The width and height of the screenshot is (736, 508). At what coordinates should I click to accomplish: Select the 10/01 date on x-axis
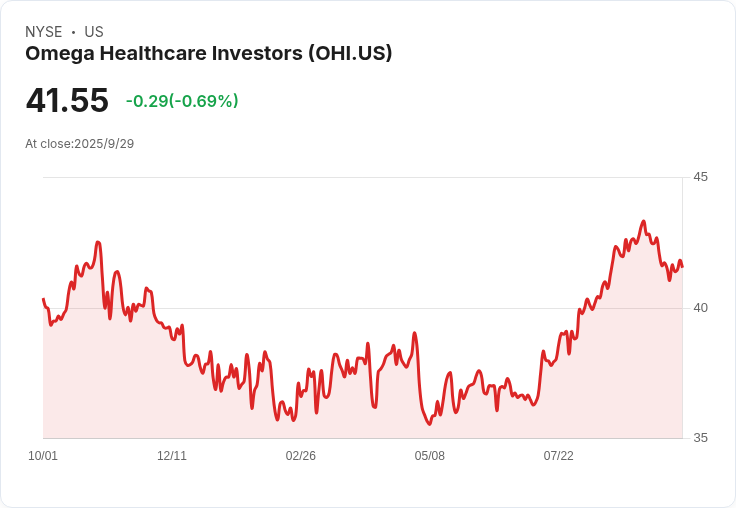(x=43, y=456)
